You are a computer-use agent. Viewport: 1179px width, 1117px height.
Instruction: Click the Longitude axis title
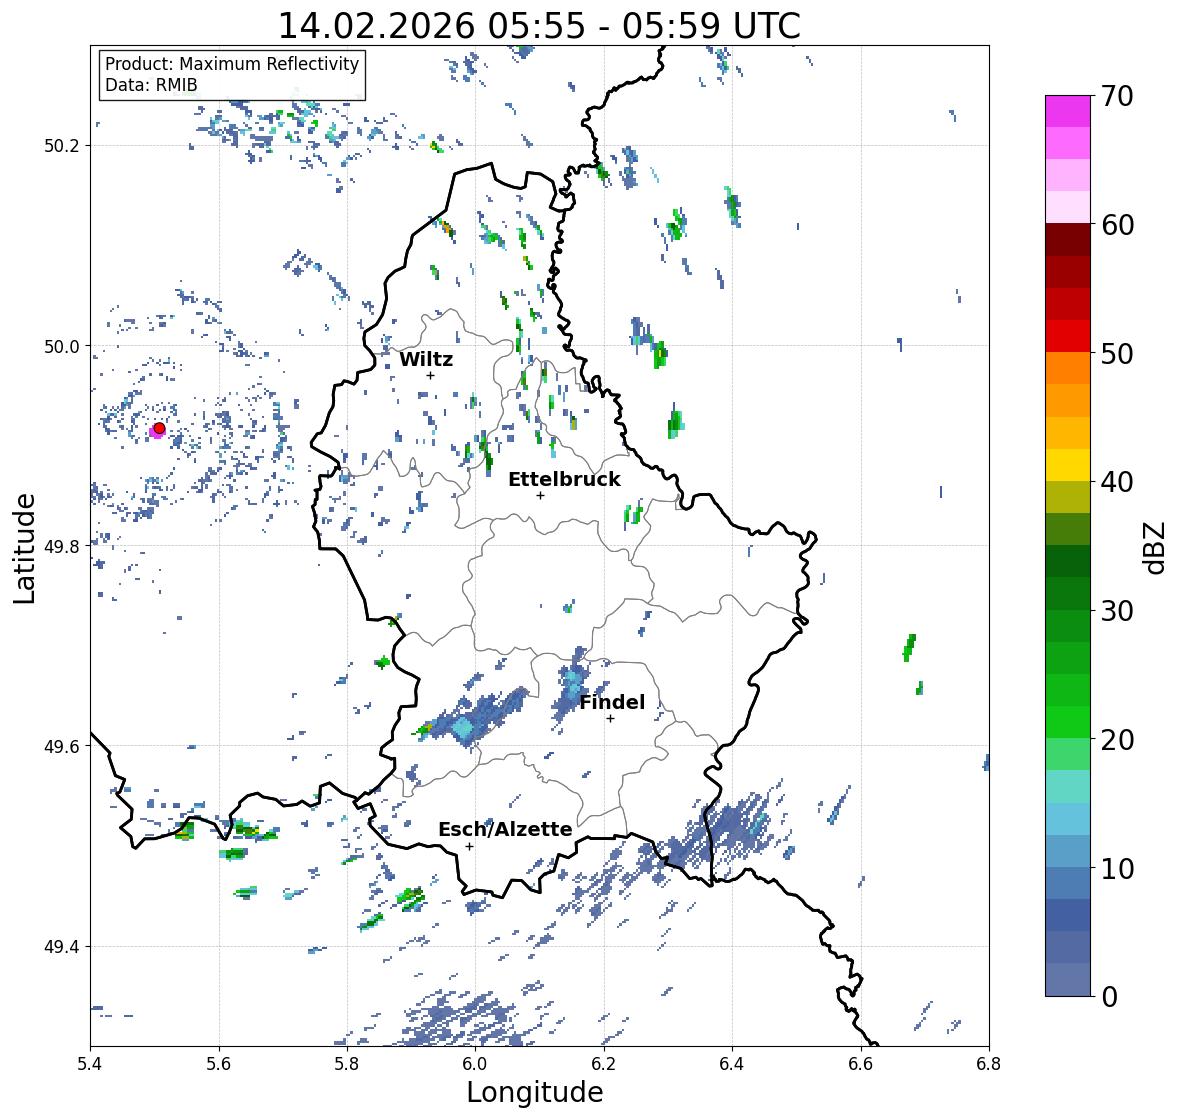(x=535, y=1092)
